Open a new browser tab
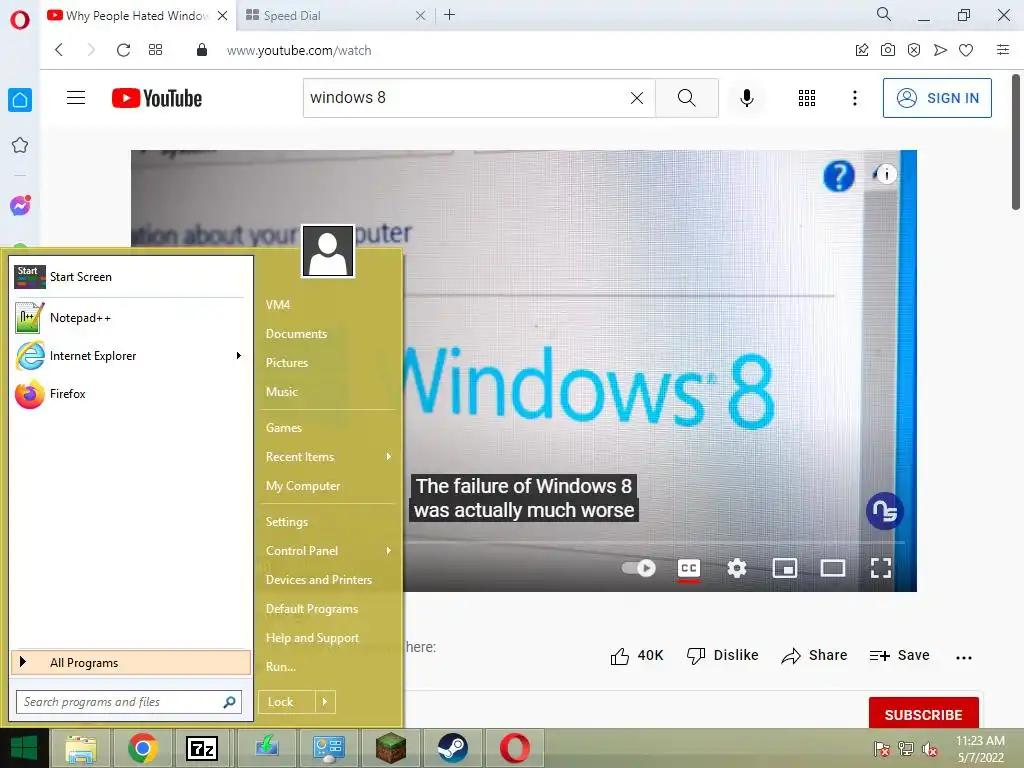1024x768 pixels. [x=449, y=14]
